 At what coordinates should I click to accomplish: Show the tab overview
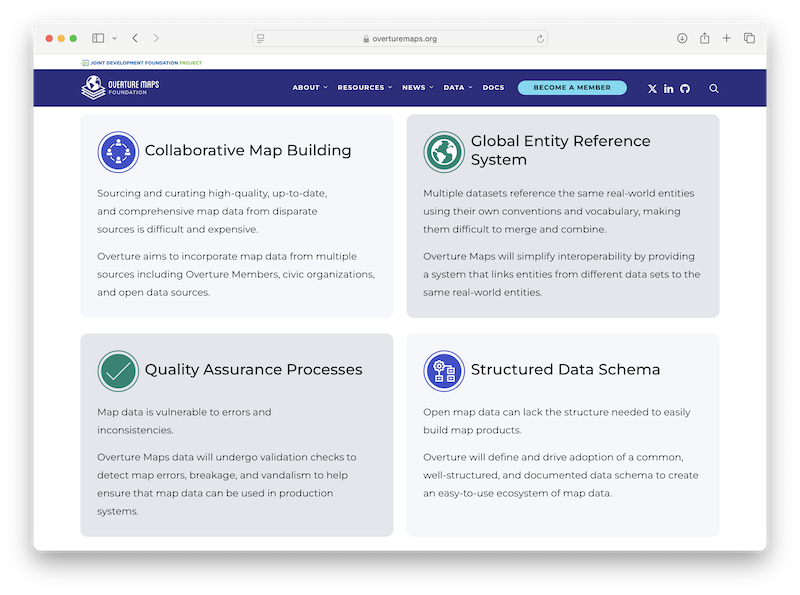(x=749, y=38)
